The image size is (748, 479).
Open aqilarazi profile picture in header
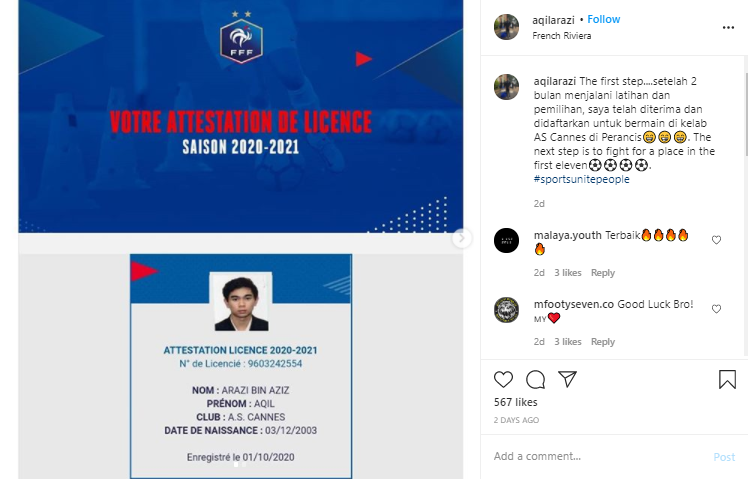[x=506, y=27]
